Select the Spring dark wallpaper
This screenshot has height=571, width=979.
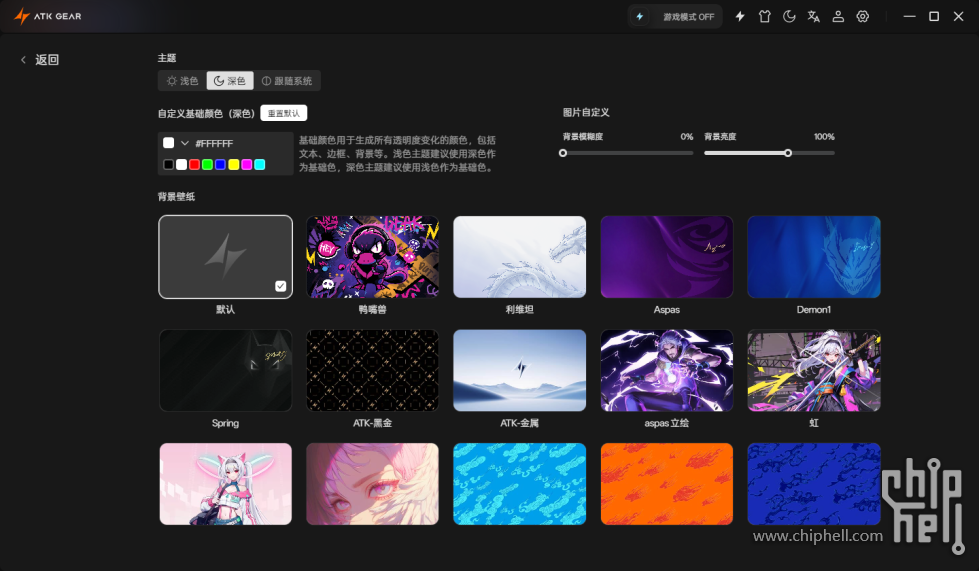coord(225,371)
